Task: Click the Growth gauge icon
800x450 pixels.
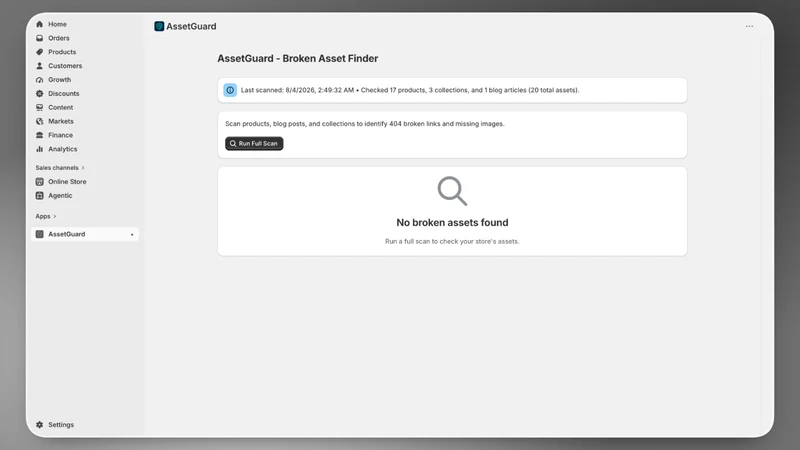Action: pos(39,80)
